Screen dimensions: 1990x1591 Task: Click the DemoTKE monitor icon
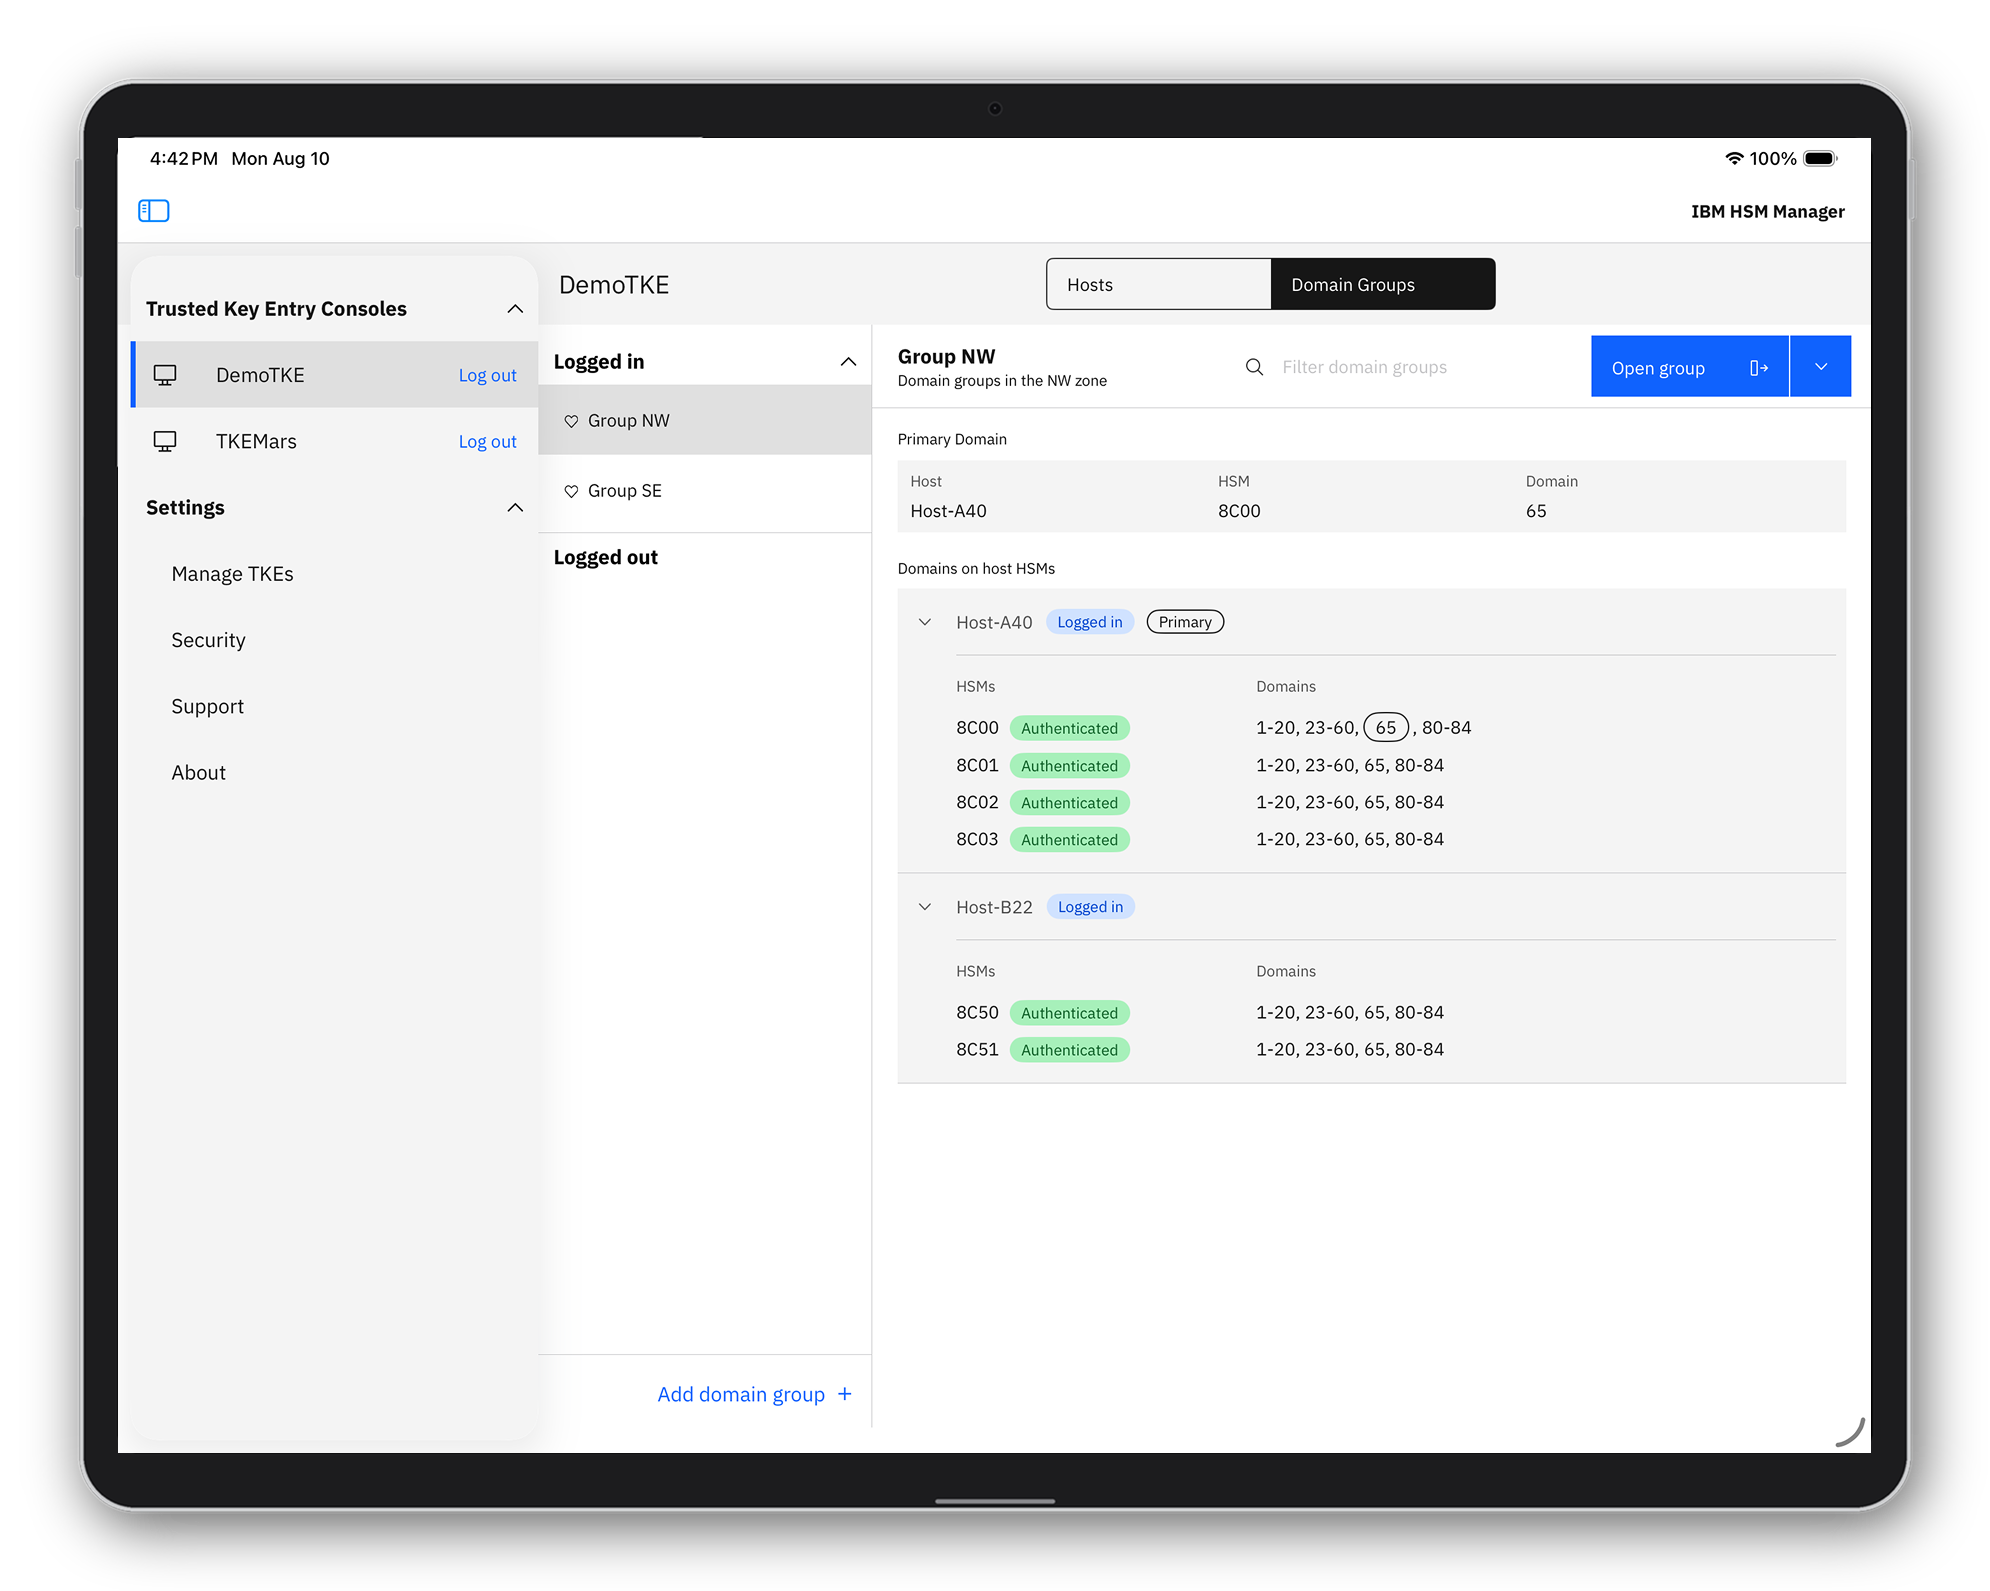[165, 375]
